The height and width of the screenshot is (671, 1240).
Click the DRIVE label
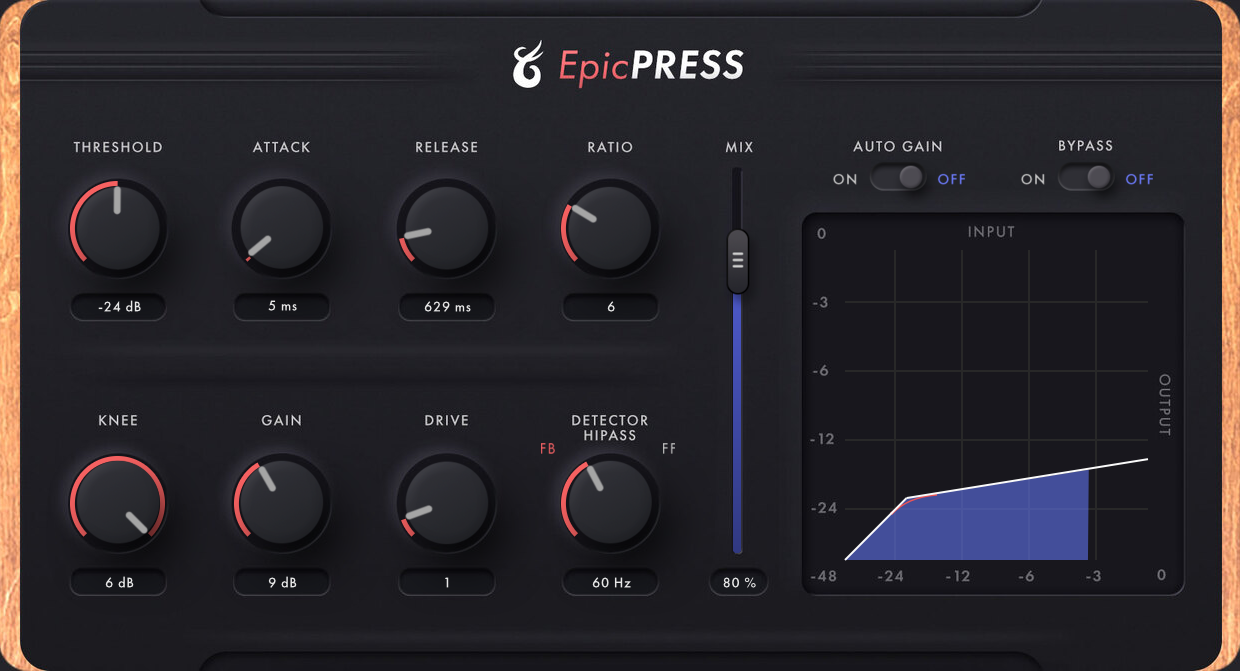447,421
